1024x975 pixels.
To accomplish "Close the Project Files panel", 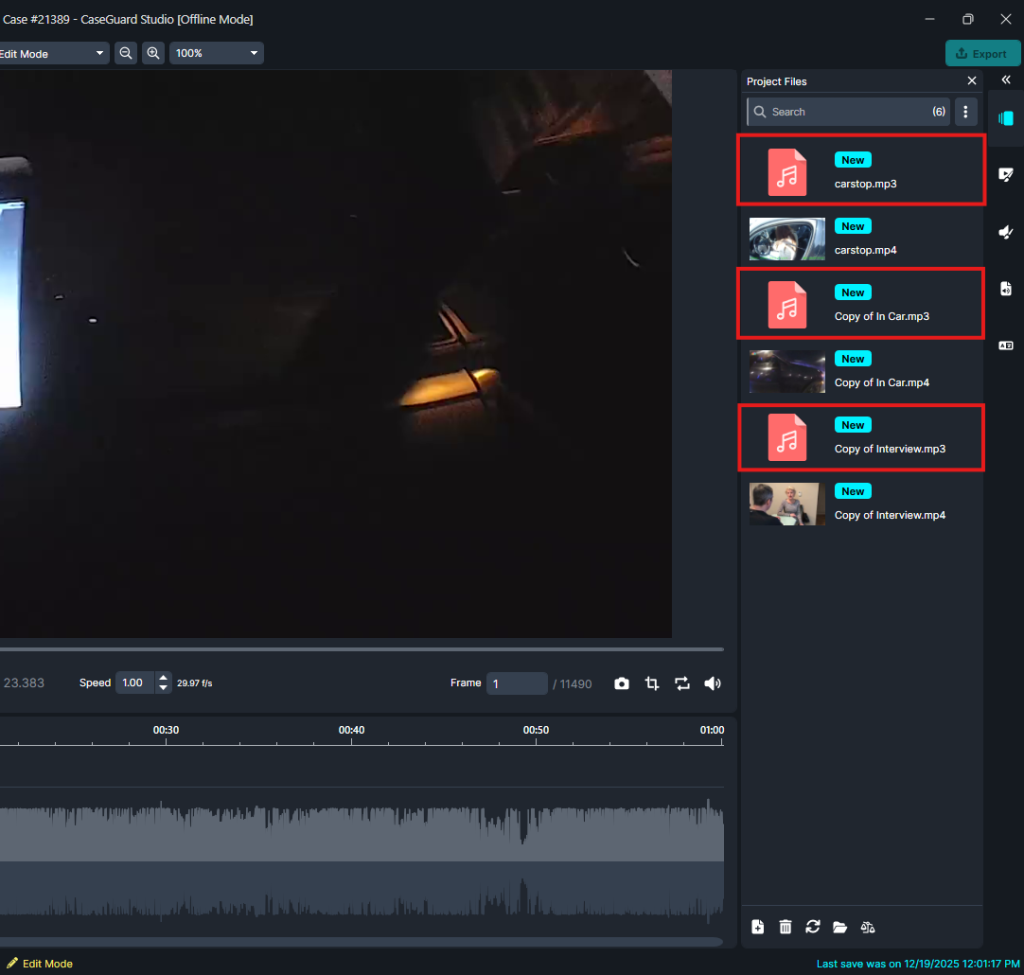I will click(x=971, y=81).
